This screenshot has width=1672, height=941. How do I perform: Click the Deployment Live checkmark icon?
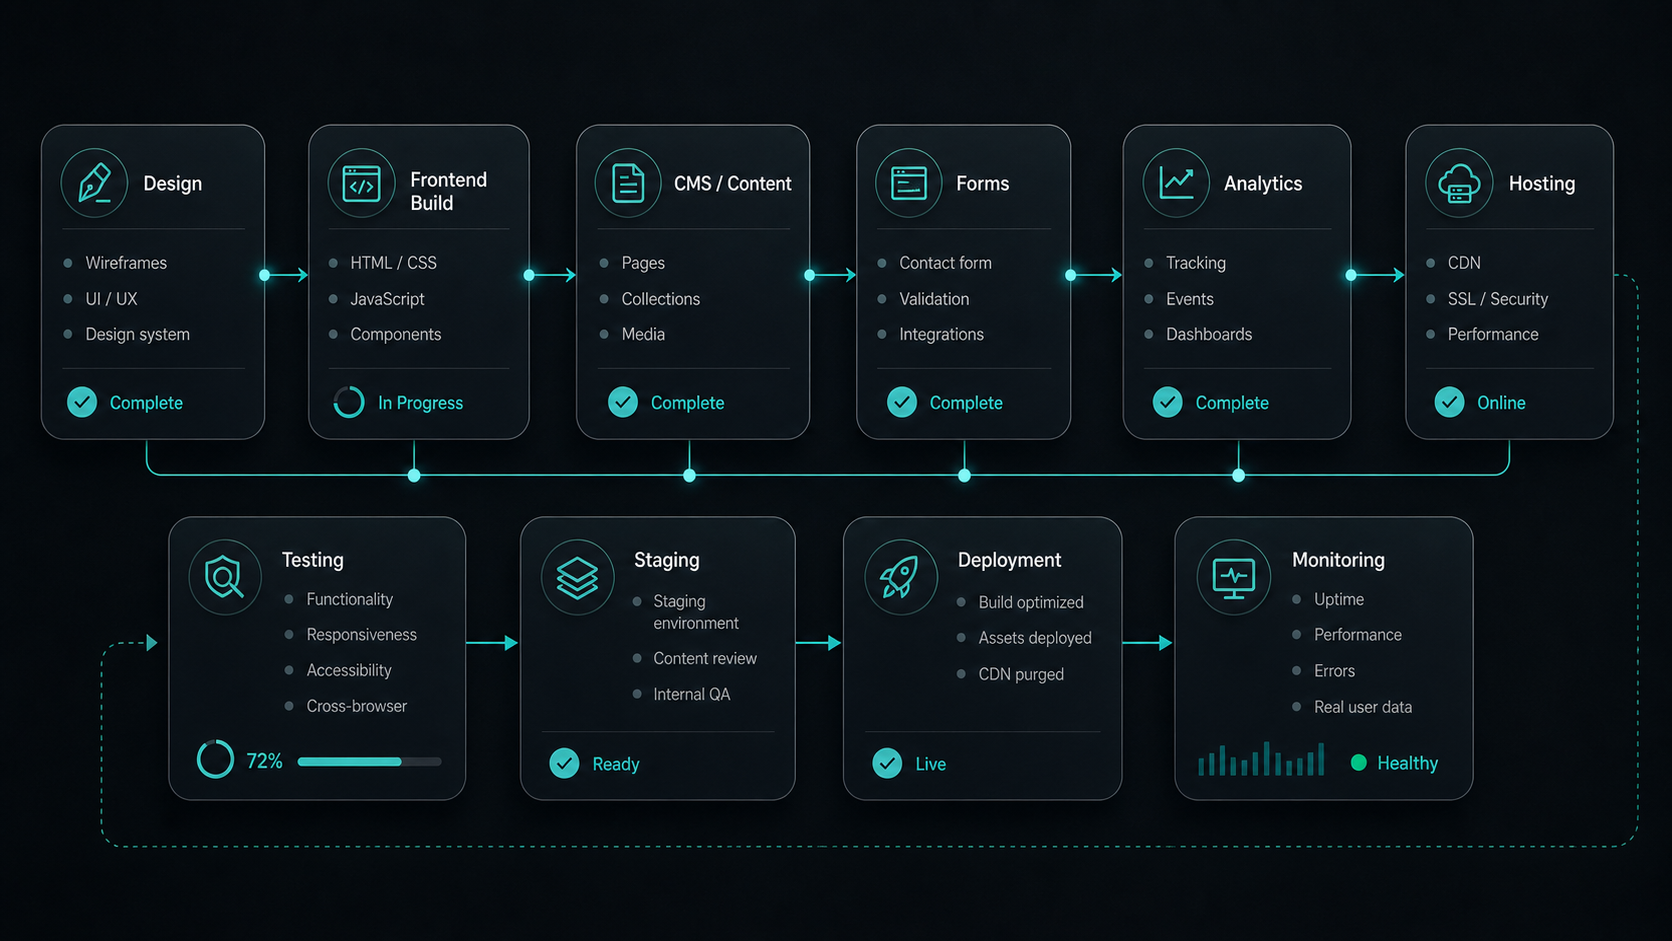click(x=887, y=763)
